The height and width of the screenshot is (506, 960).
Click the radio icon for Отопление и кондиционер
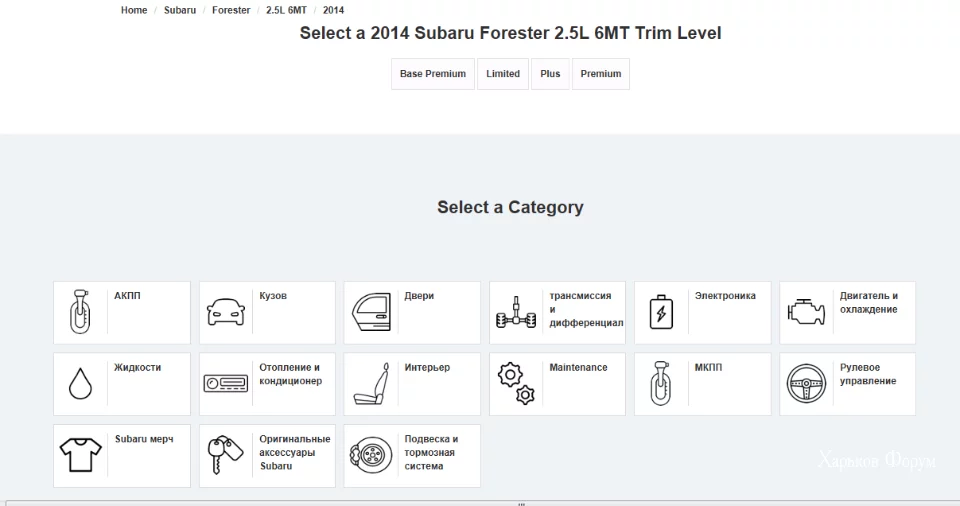(x=226, y=383)
